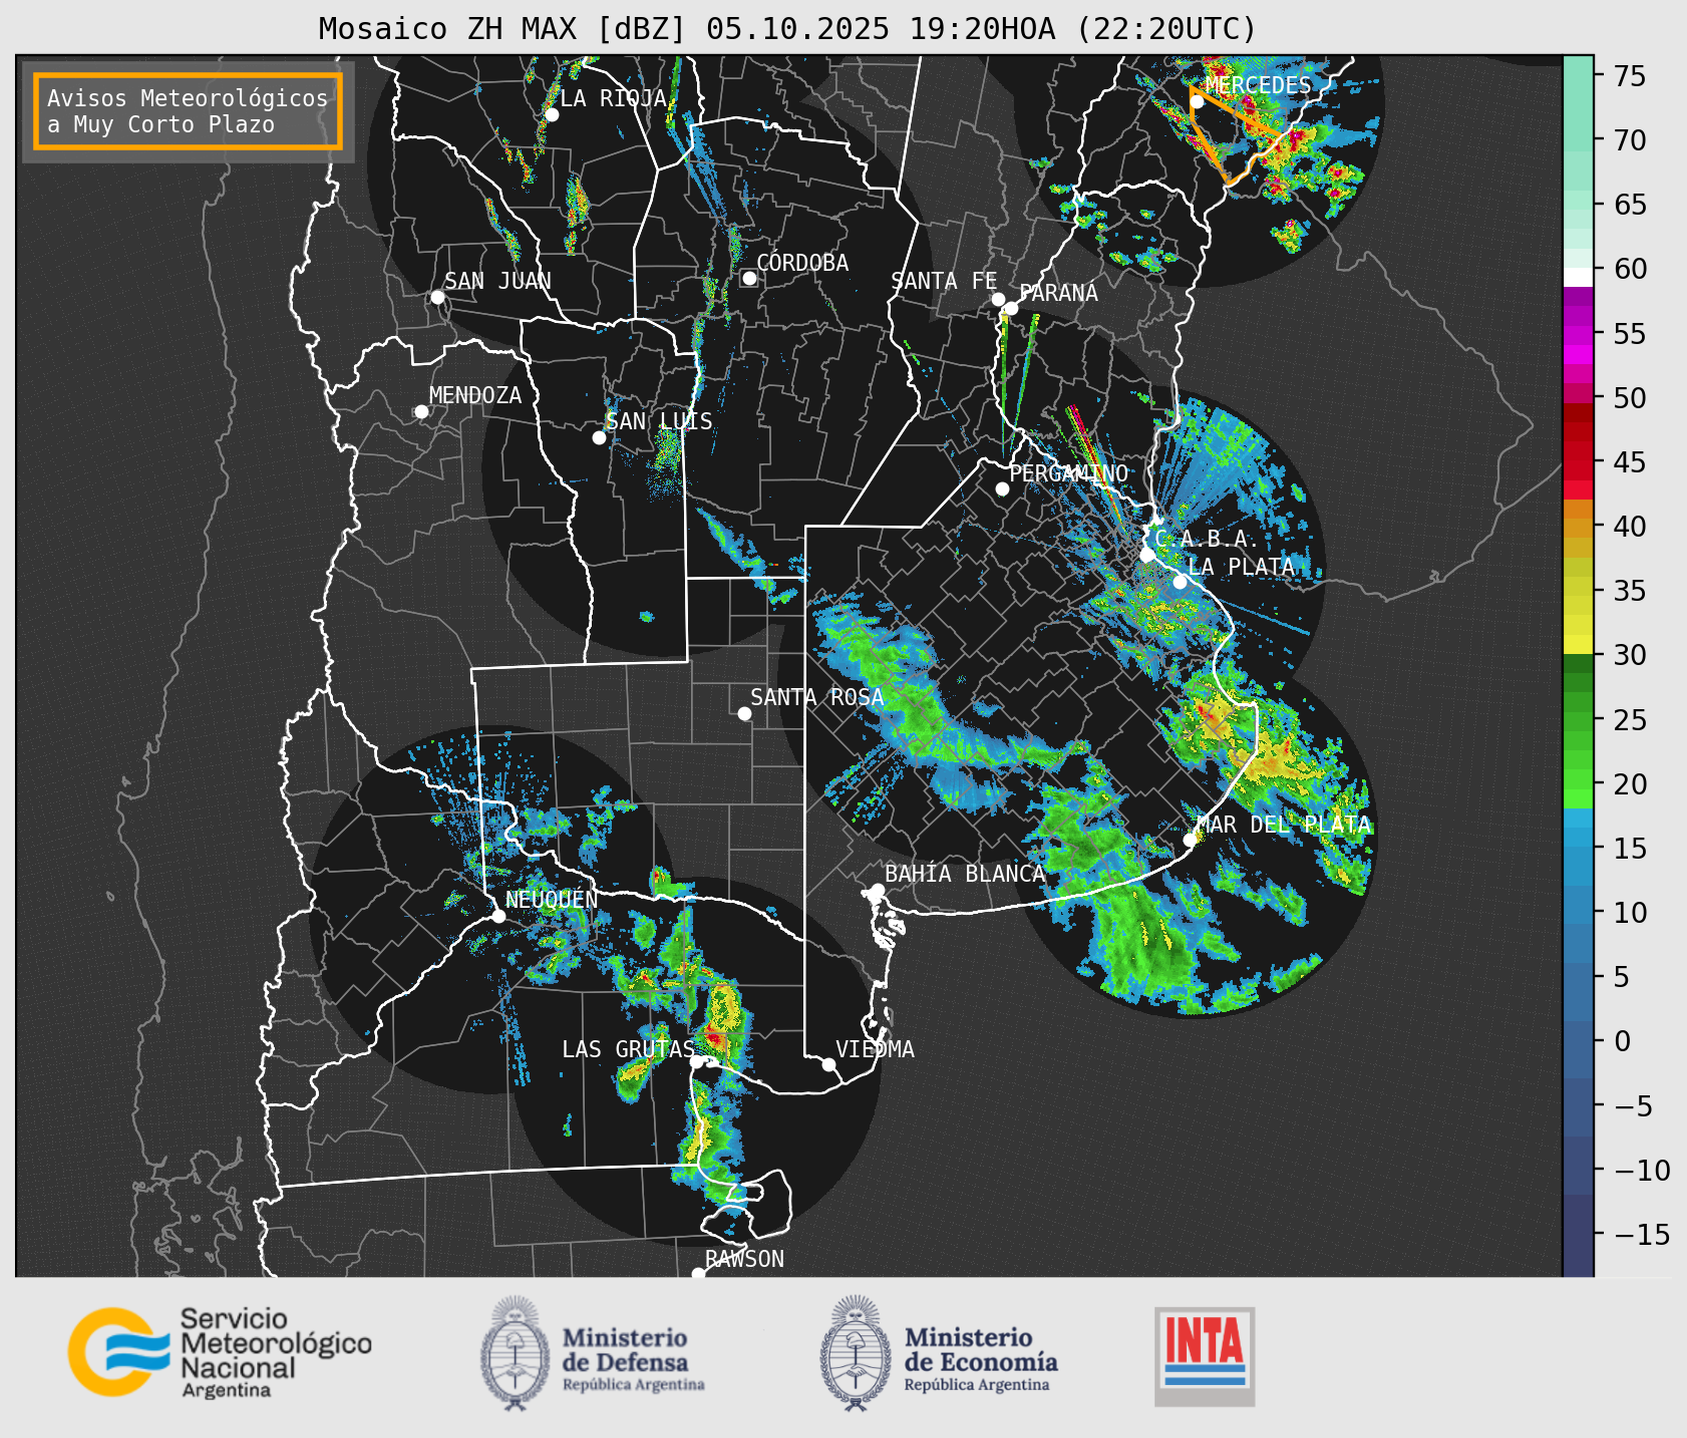Click the 60 dBZ white color band

click(1578, 276)
